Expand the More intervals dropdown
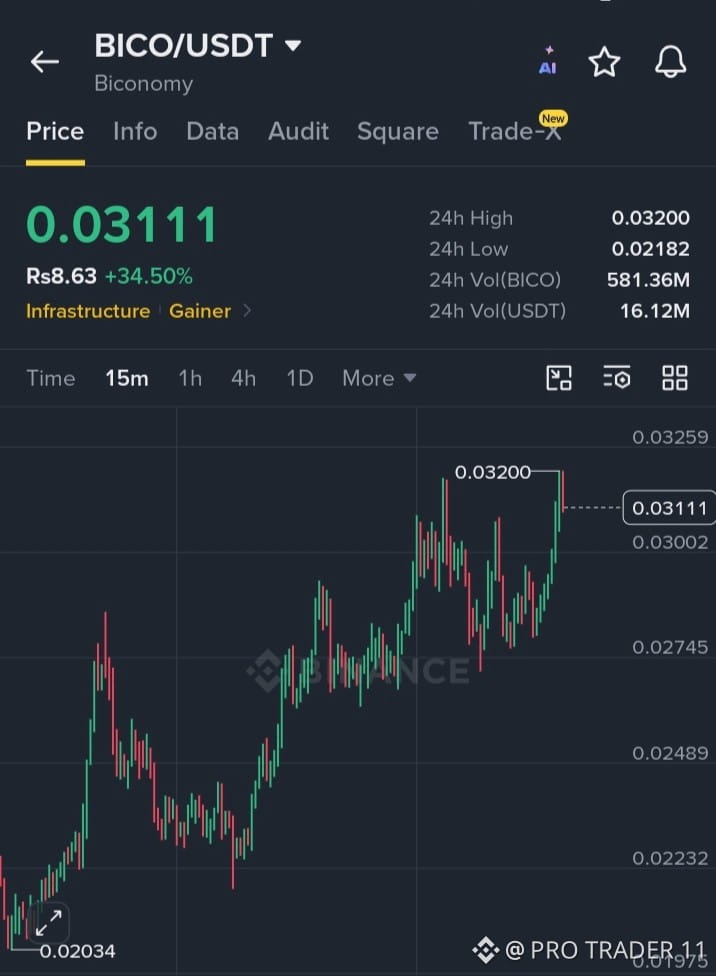 point(379,378)
